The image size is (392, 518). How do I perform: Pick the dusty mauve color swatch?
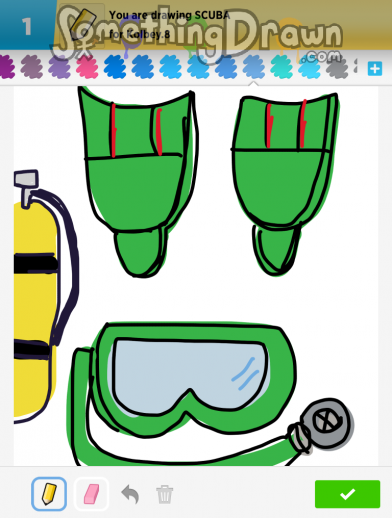pyautogui.click(x=32, y=67)
